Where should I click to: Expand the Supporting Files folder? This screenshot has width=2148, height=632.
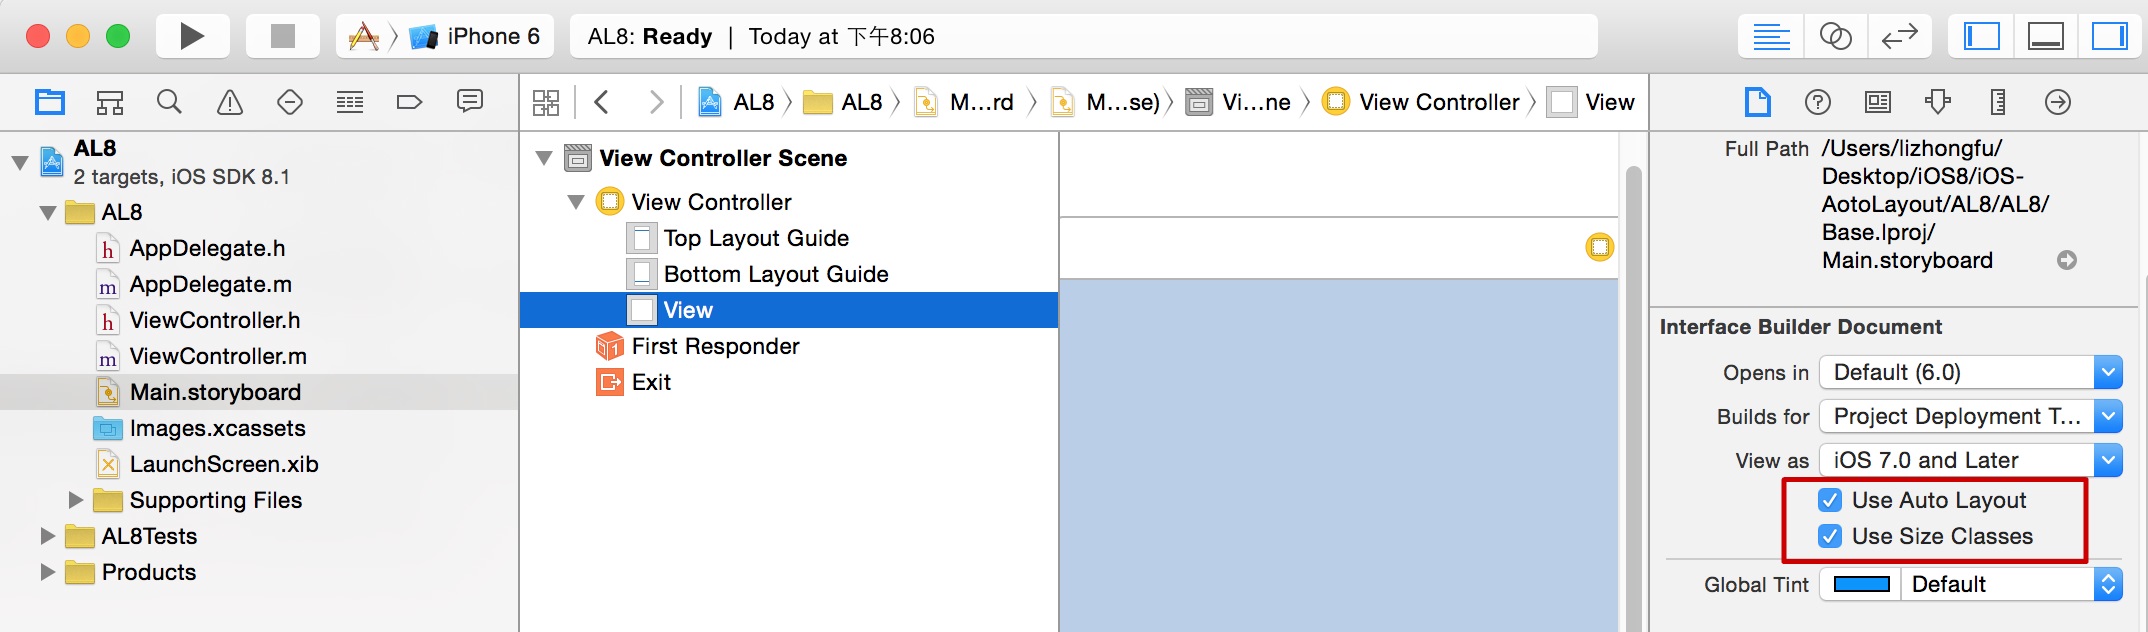click(76, 499)
